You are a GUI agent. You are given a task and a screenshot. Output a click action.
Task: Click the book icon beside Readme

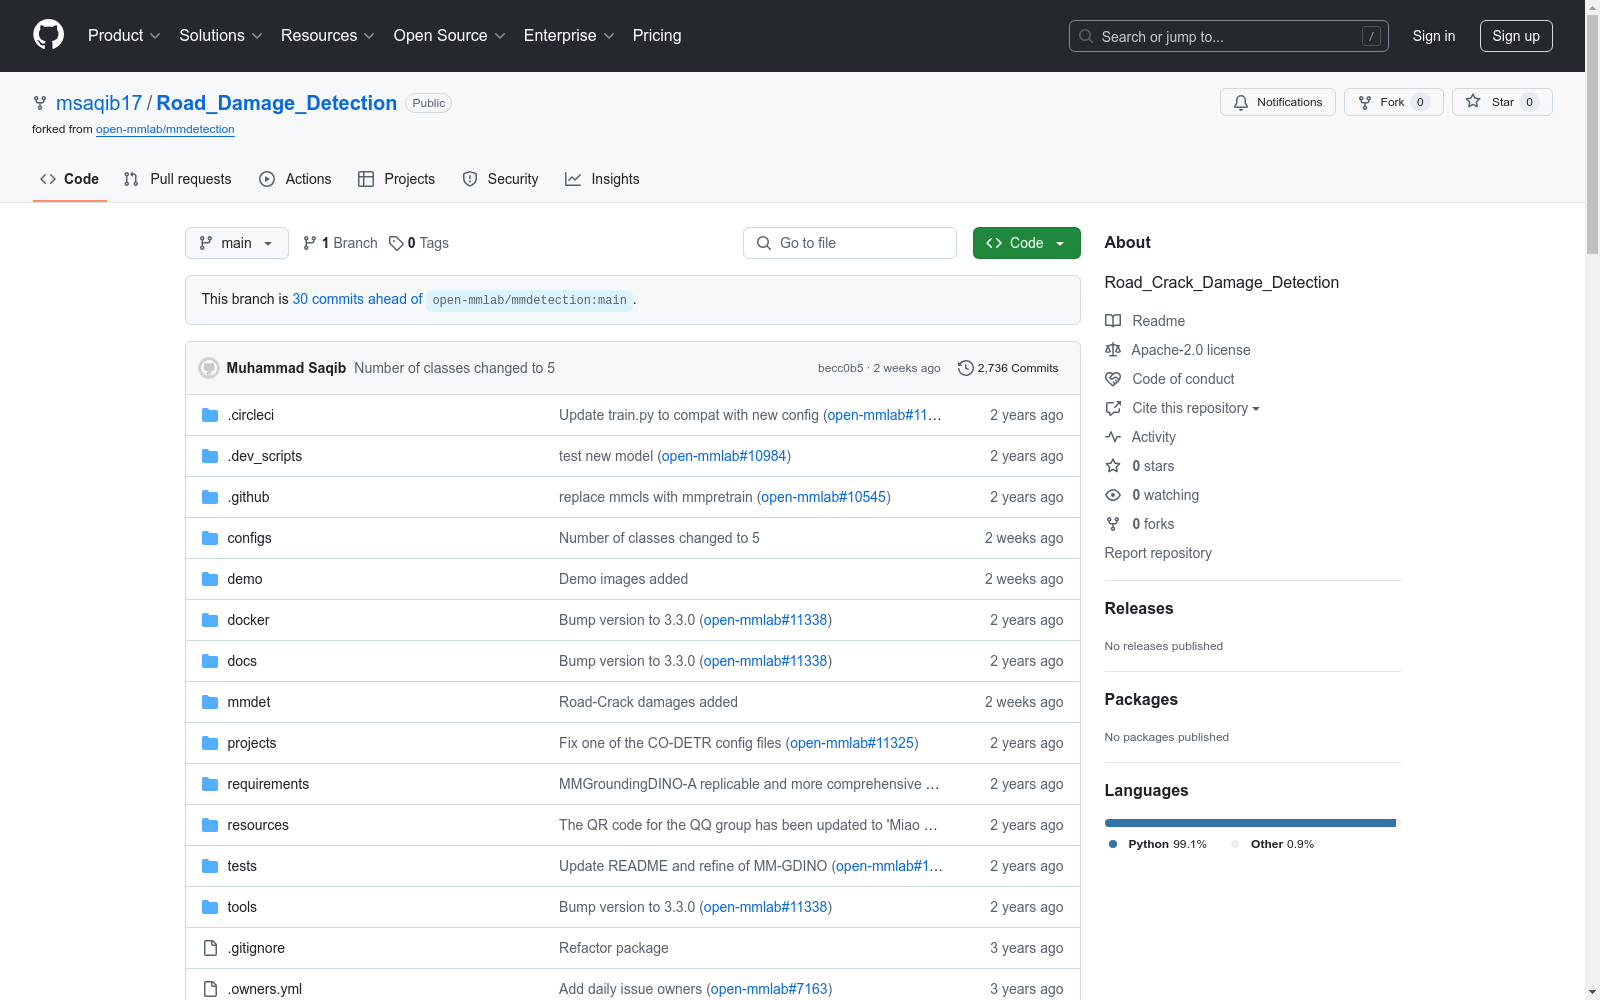(1113, 321)
